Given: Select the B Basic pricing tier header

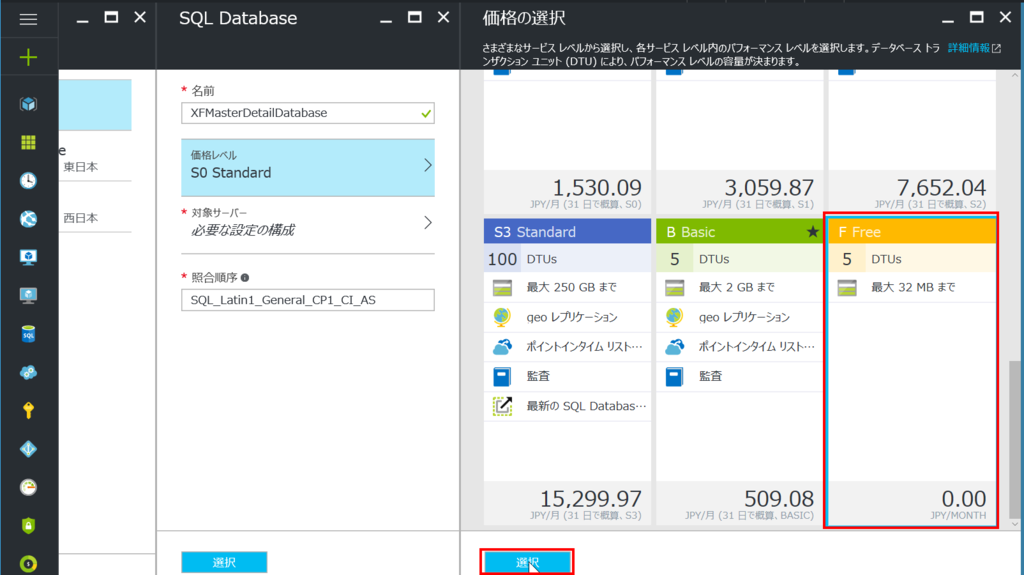Looking at the screenshot, I should click(x=739, y=232).
